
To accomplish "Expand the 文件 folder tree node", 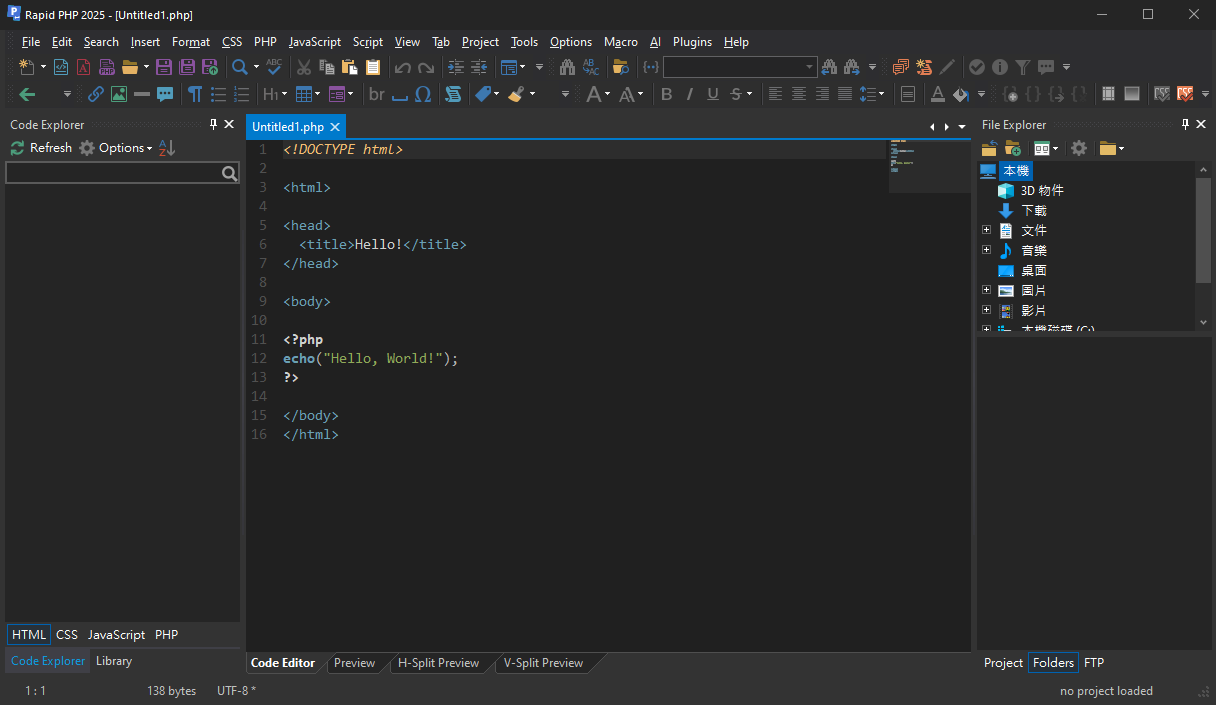I will click(987, 230).
